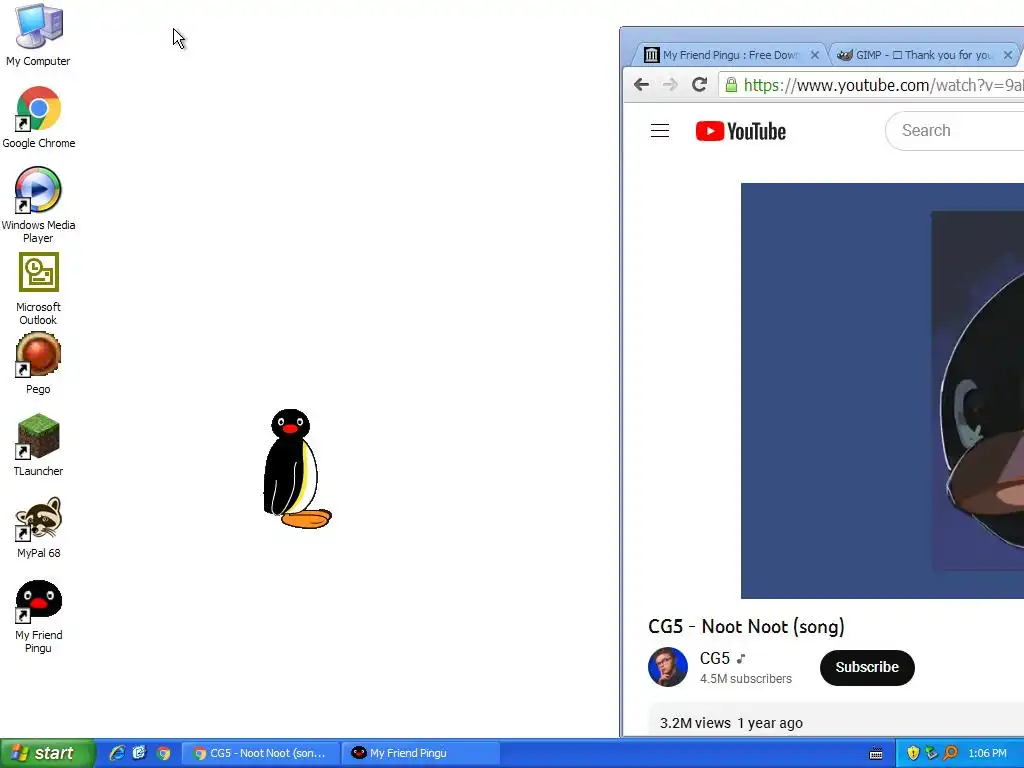Open the CG5 channel name link
1024x768 pixels.
pyautogui.click(x=714, y=658)
